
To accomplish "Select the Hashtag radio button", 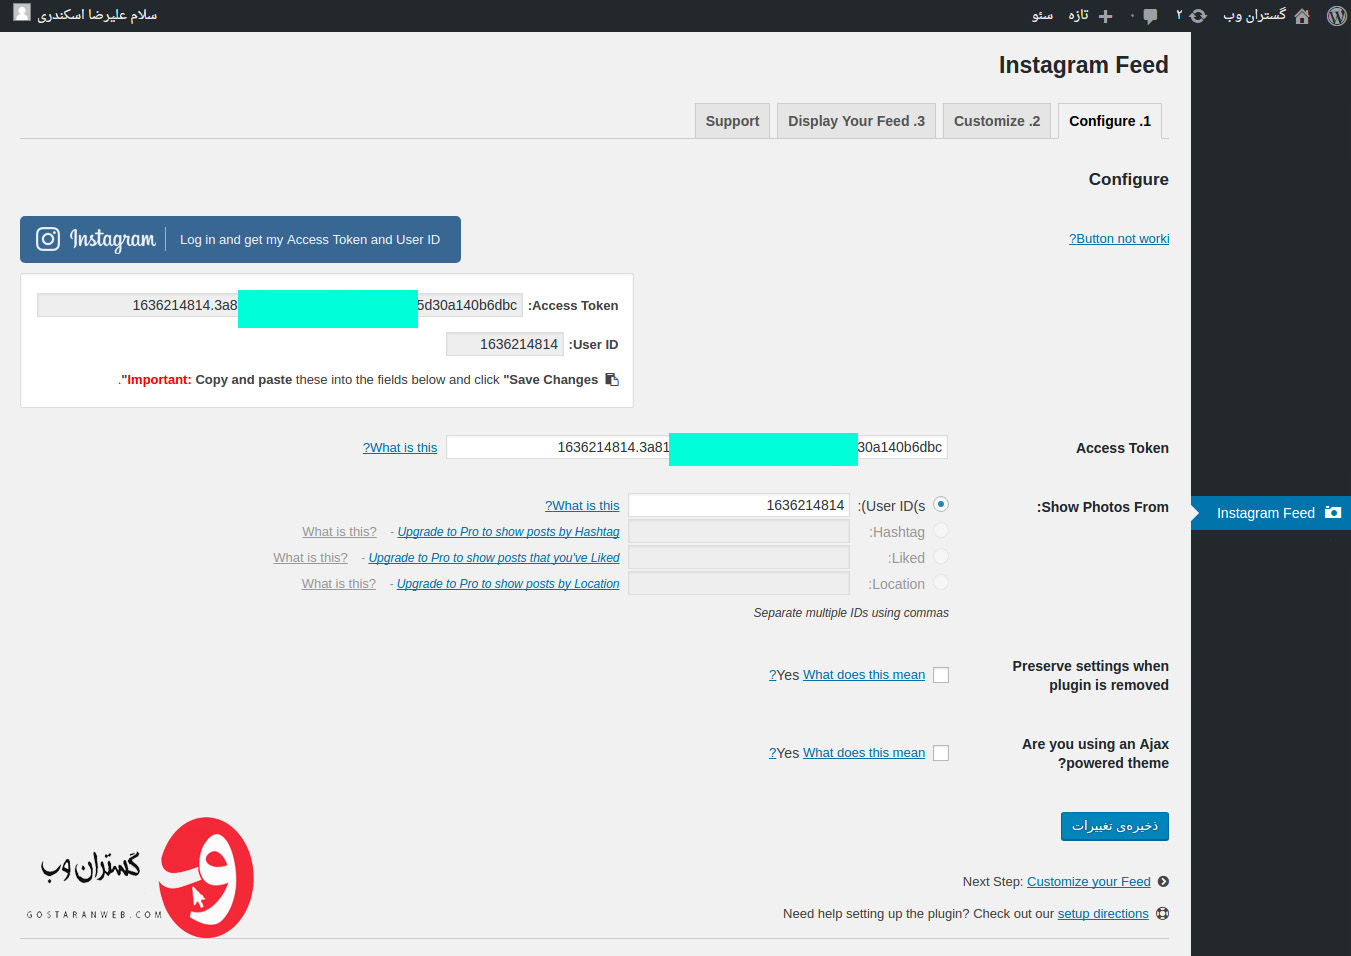I will pos(941,531).
